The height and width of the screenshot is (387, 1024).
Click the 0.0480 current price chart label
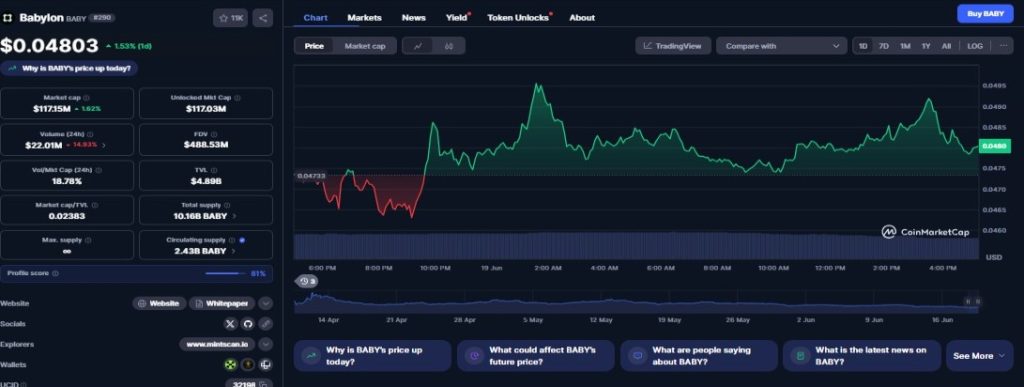(995, 146)
